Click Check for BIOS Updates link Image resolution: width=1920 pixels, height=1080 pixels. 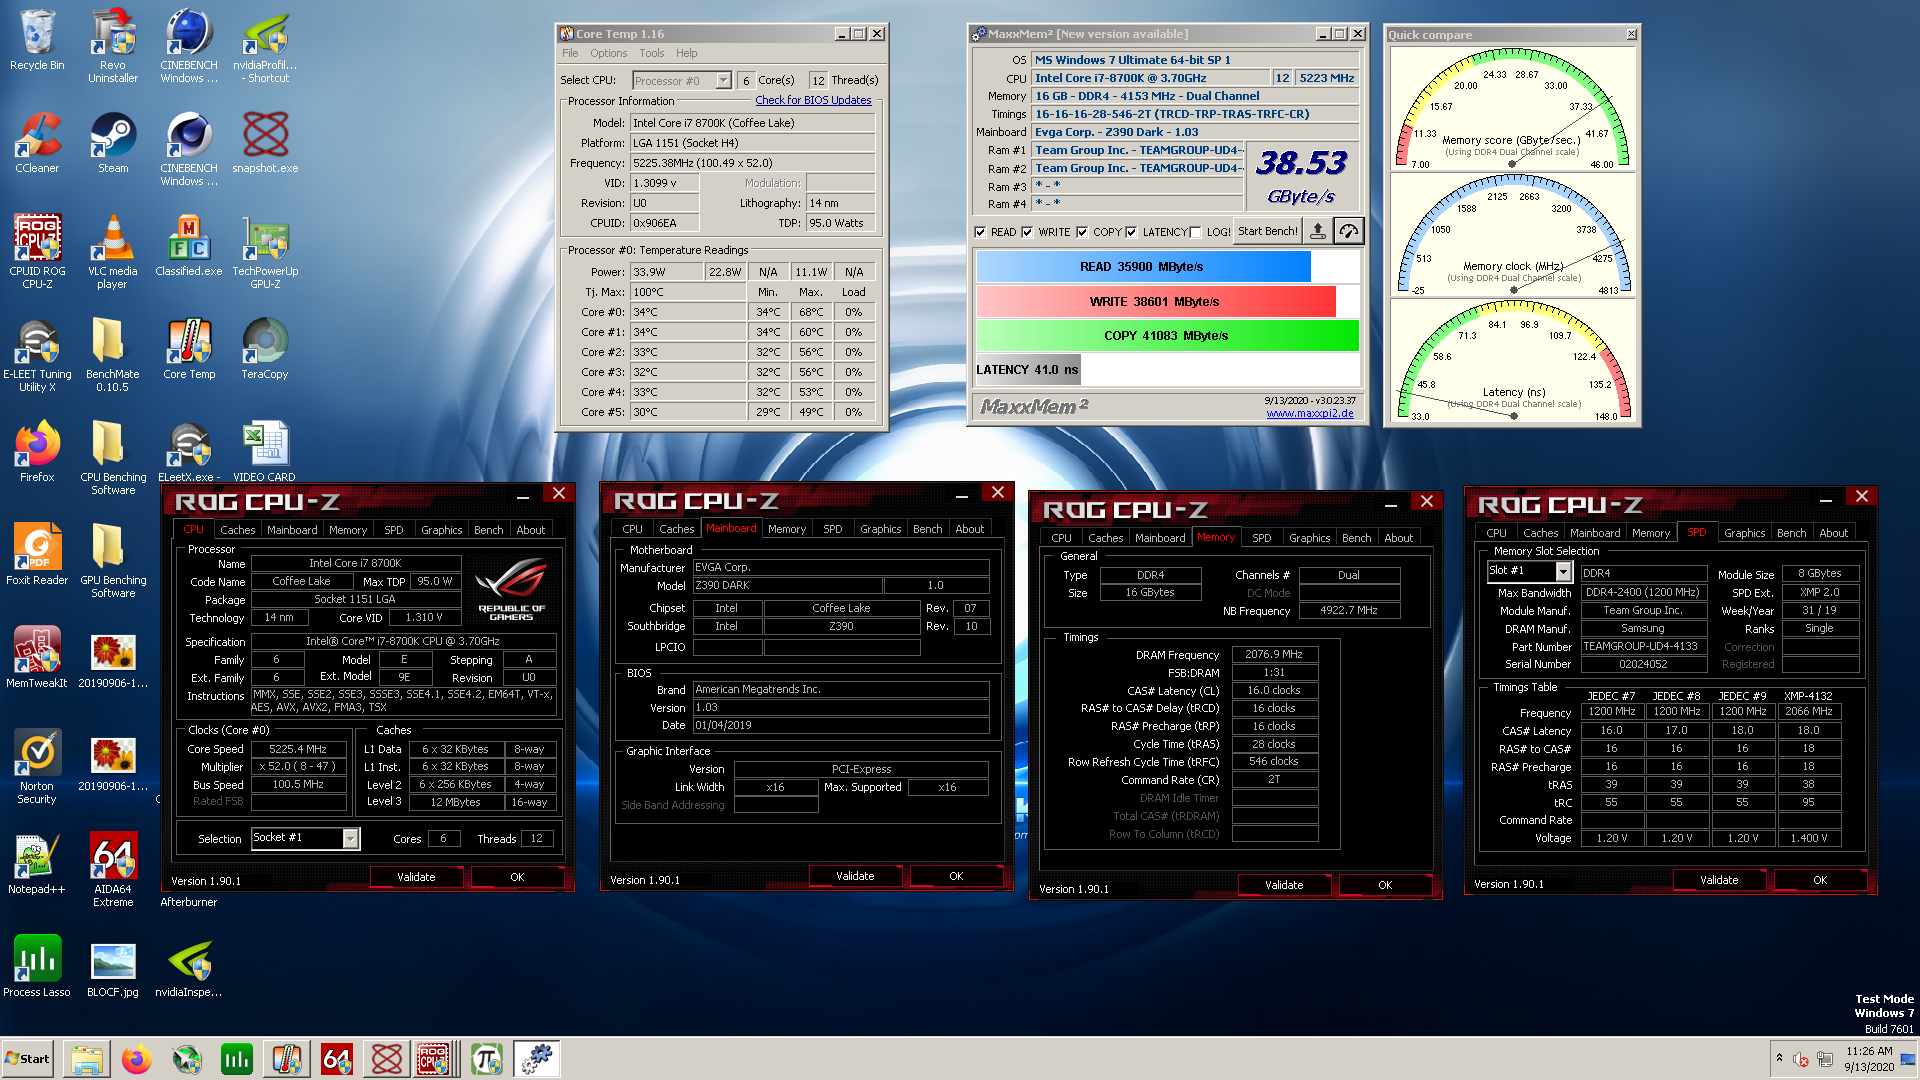coord(813,100)
